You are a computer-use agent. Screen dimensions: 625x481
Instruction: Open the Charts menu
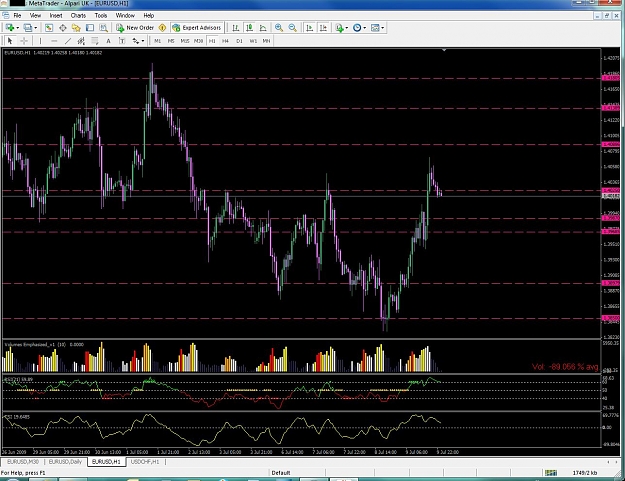pyautogui.click(x=78, y=16)
